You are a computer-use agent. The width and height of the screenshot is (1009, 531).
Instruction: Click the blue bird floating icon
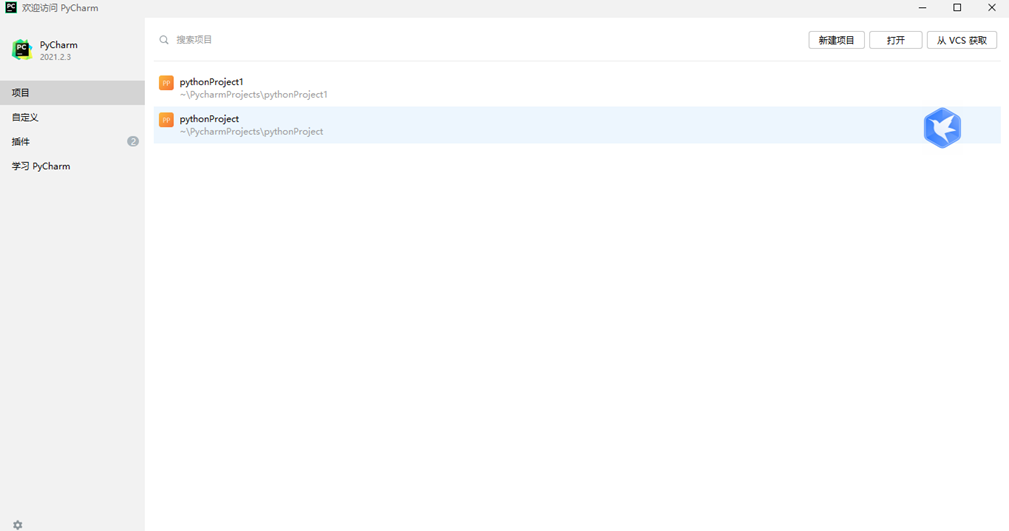pyautogui.click(x=942, y=128)
